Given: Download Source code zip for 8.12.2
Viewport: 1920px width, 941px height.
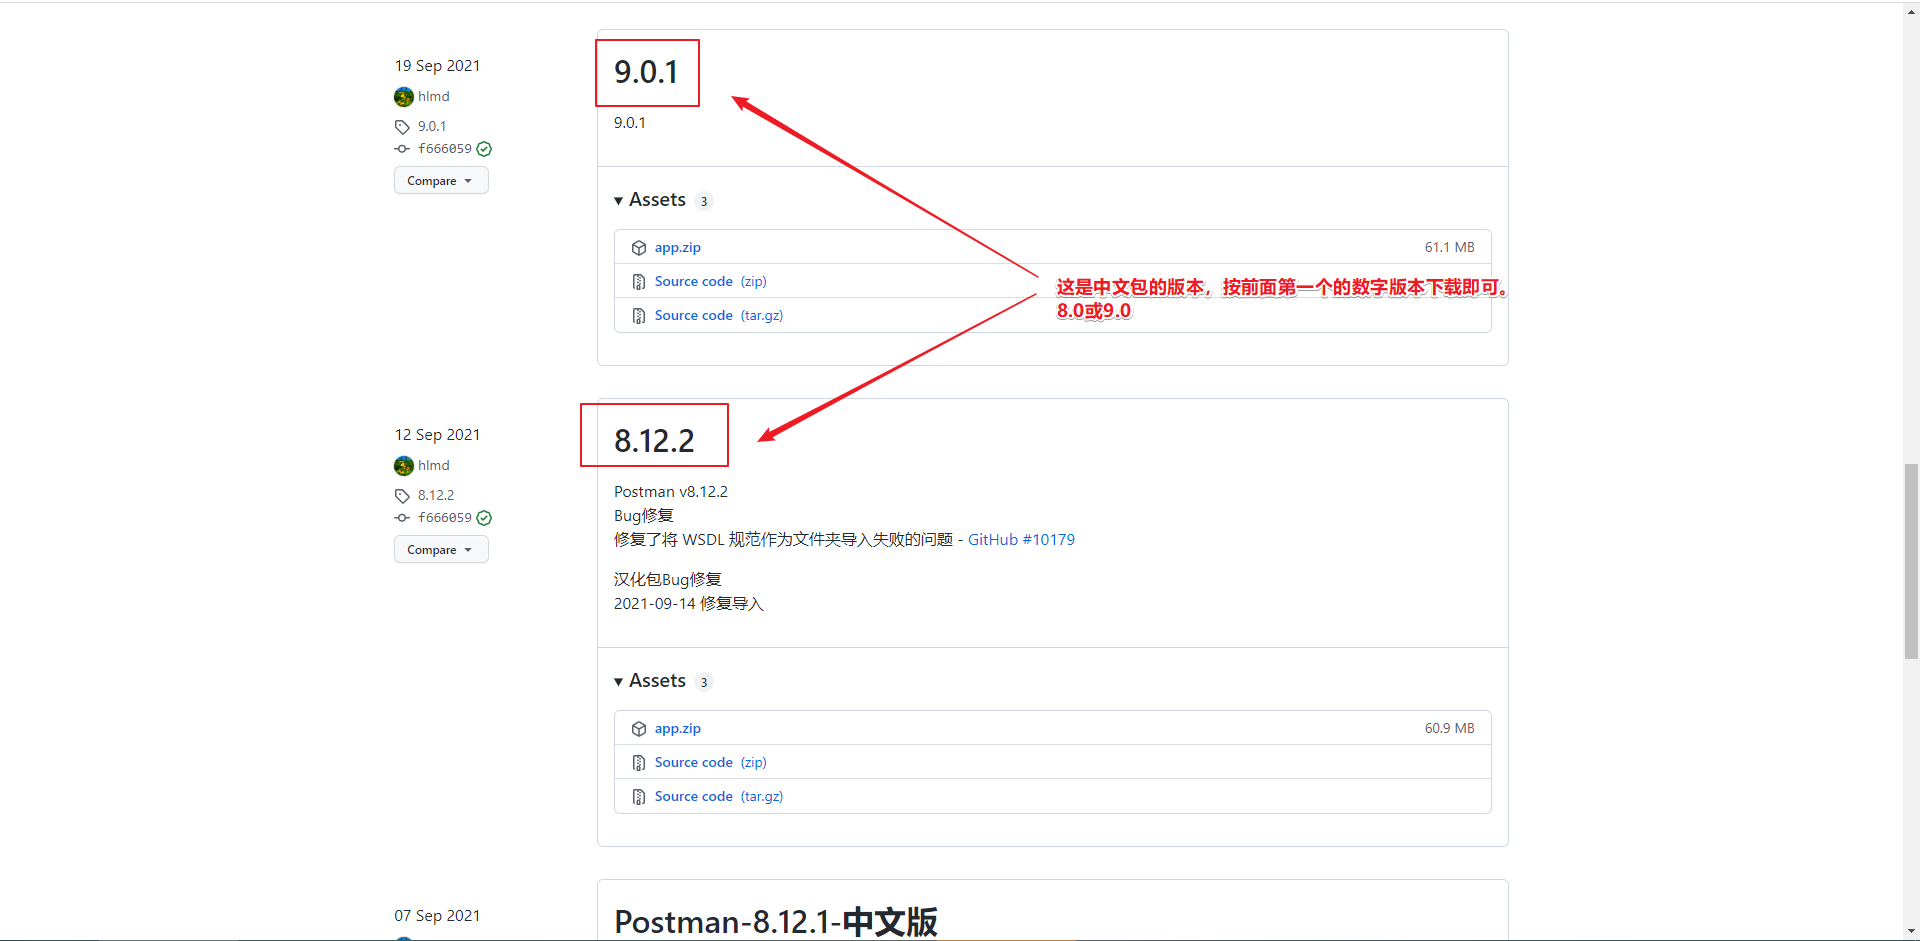Looking at the screenshot, I should [711, 763].
